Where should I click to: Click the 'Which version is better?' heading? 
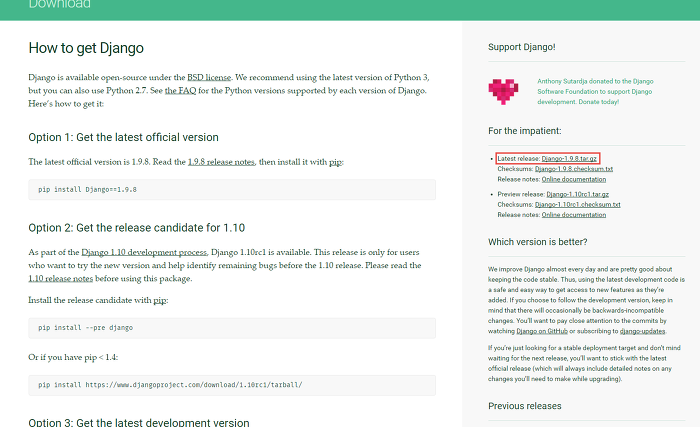538,242
